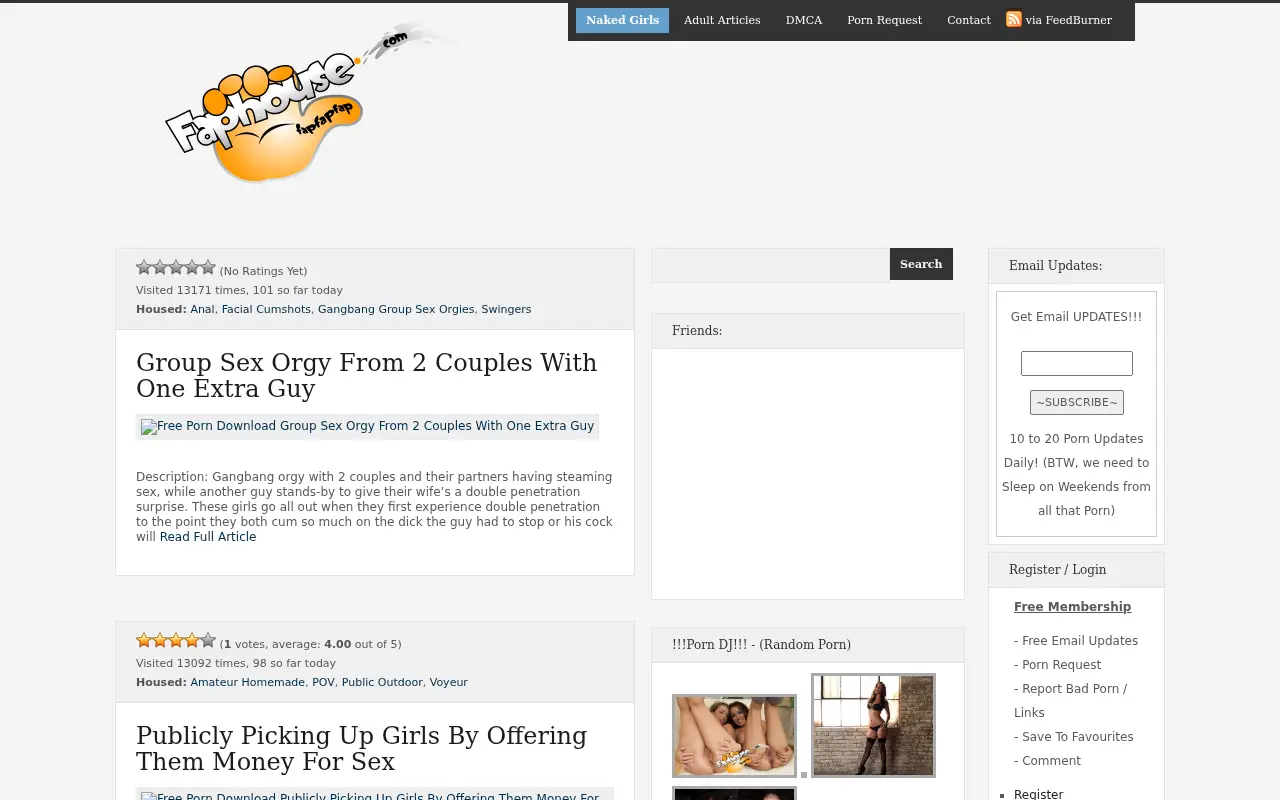Image resolution: width=1280 pixels, height=800 pixels.
Task: Click the '(No Ratings Yet)' text
Action: pyautogui.click(x=263, y=272)
